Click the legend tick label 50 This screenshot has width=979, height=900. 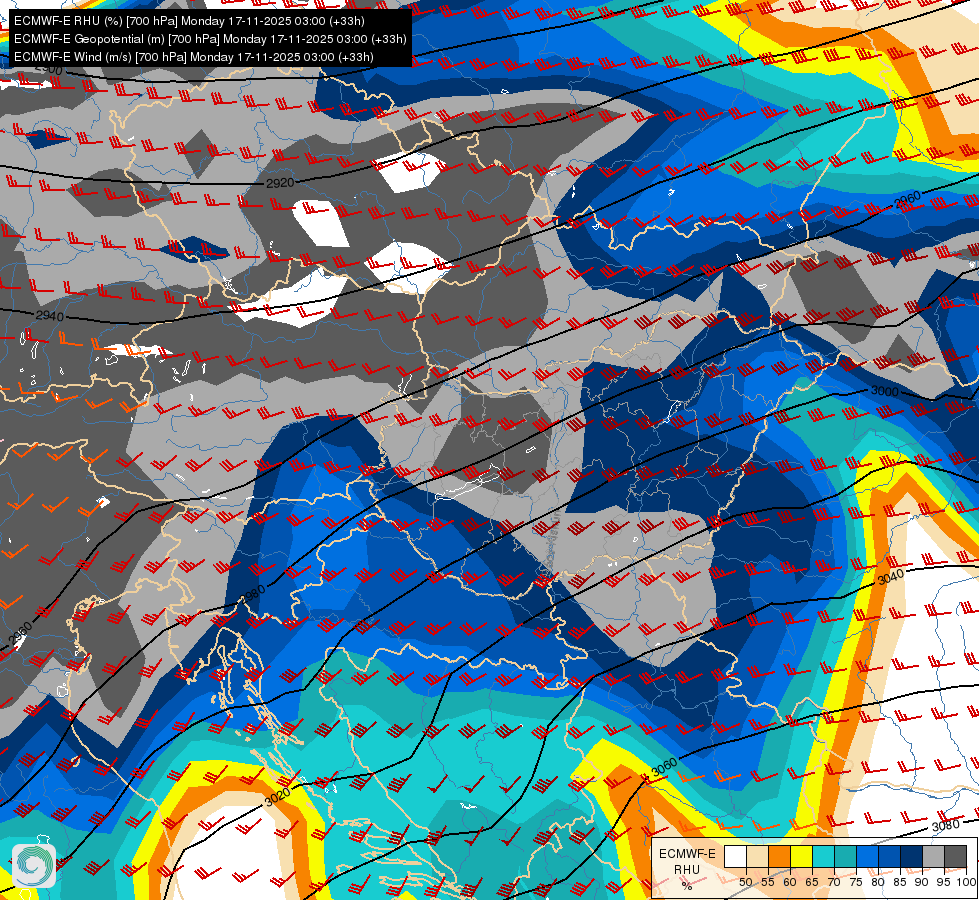[x=746, y=882]
